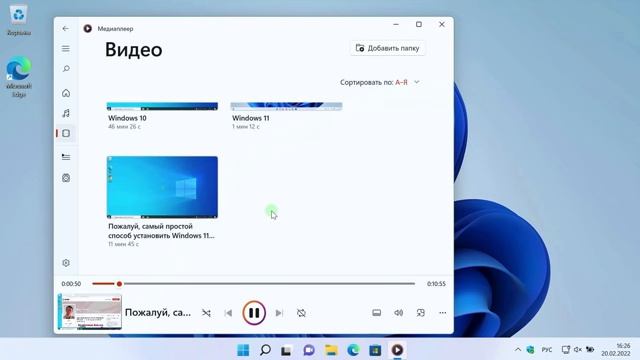Screen dimensions: 640x360
Task: Click the playback seek bar
Action: (x=253, y=283)
